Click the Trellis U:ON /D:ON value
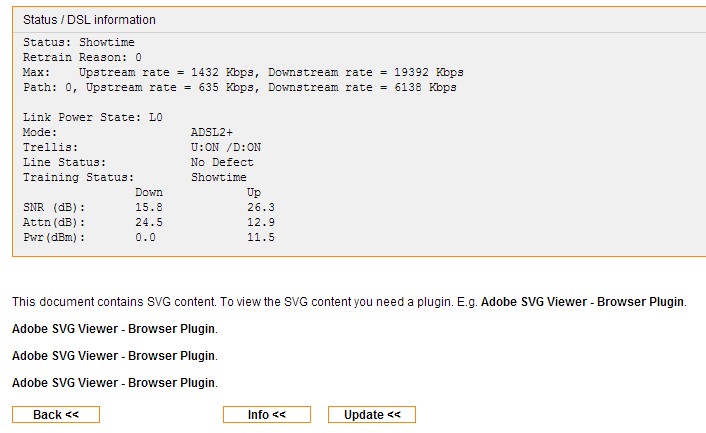Screen dimensions: 706x433 226,147
